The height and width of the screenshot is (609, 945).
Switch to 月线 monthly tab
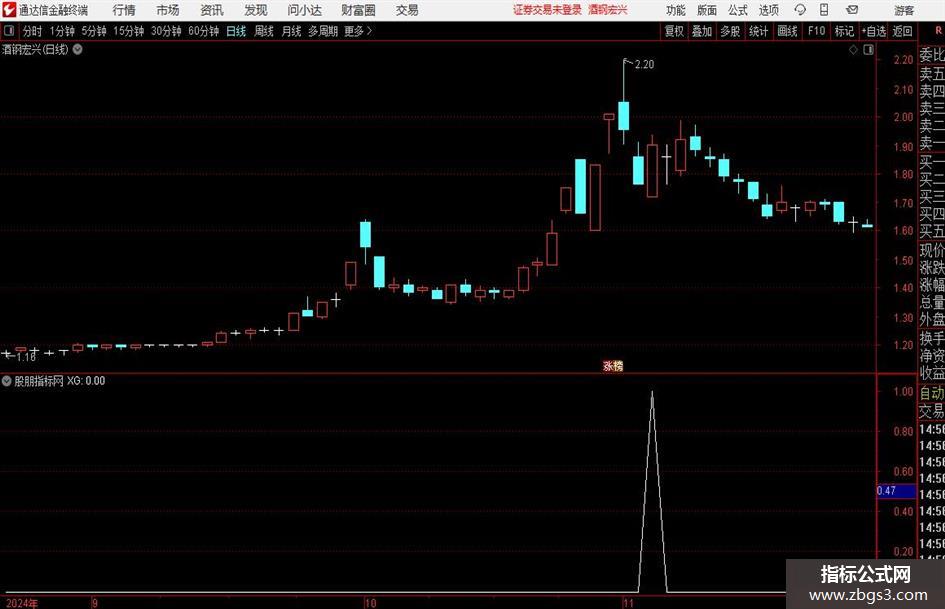(292, 31)
